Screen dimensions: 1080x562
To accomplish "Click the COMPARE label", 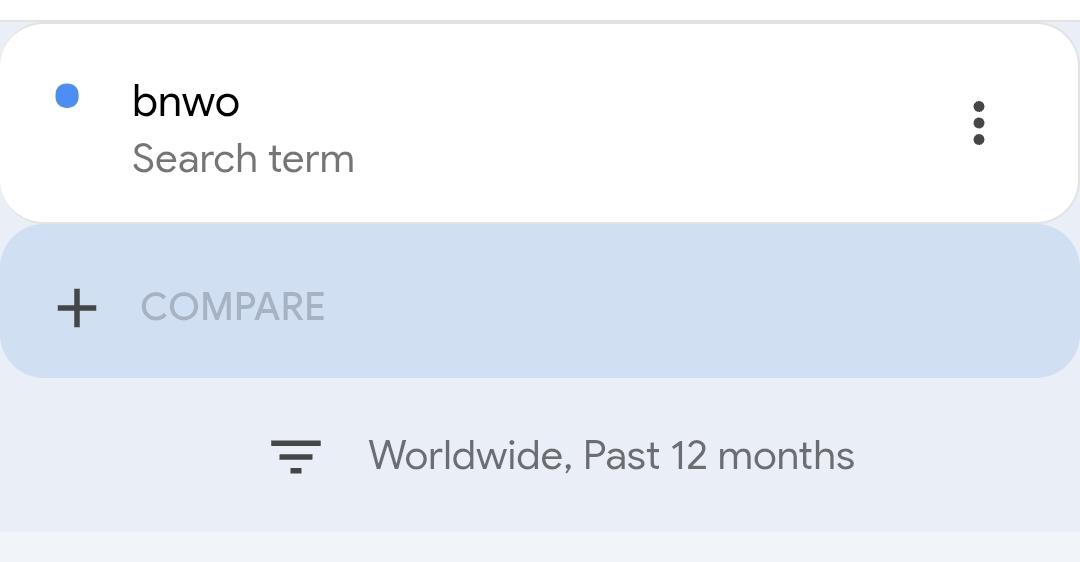I will coord(233,307).
